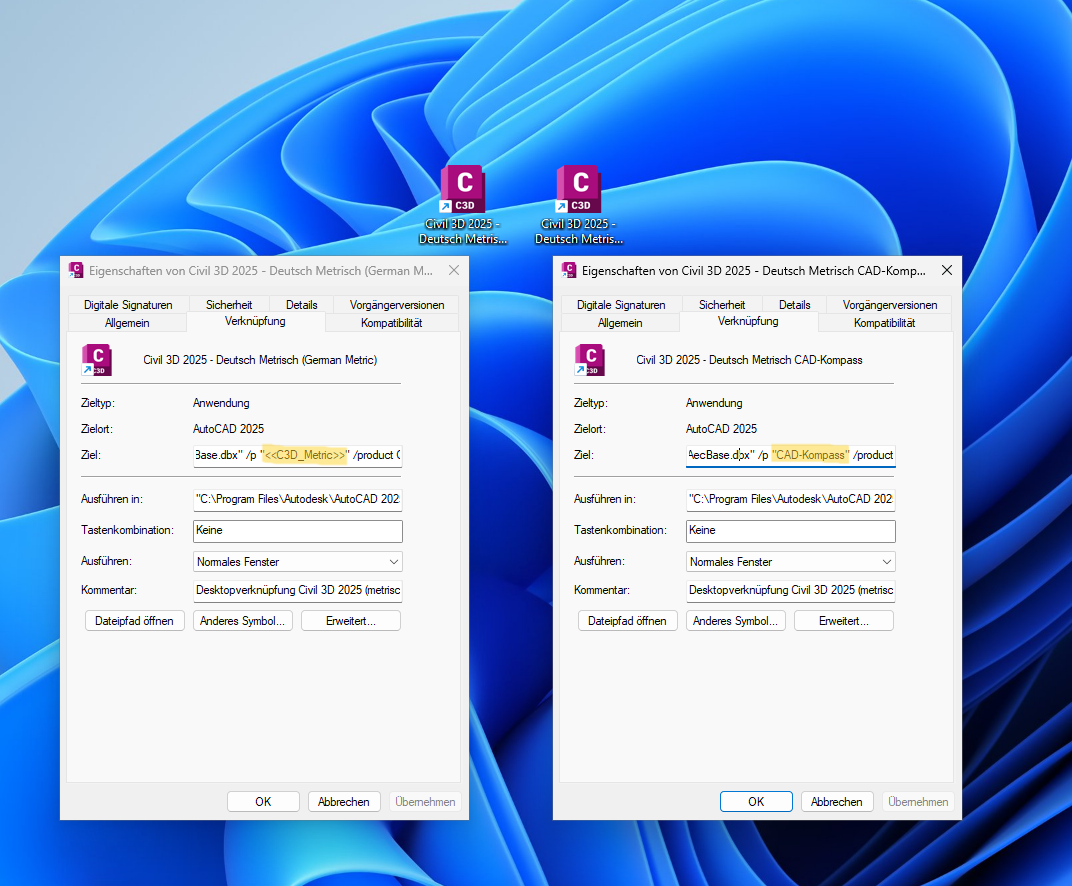Viewport: 1072px width, 886px height.
Task: Open Erweitert... in the German Metric dialog
Action: pos(351,621)
